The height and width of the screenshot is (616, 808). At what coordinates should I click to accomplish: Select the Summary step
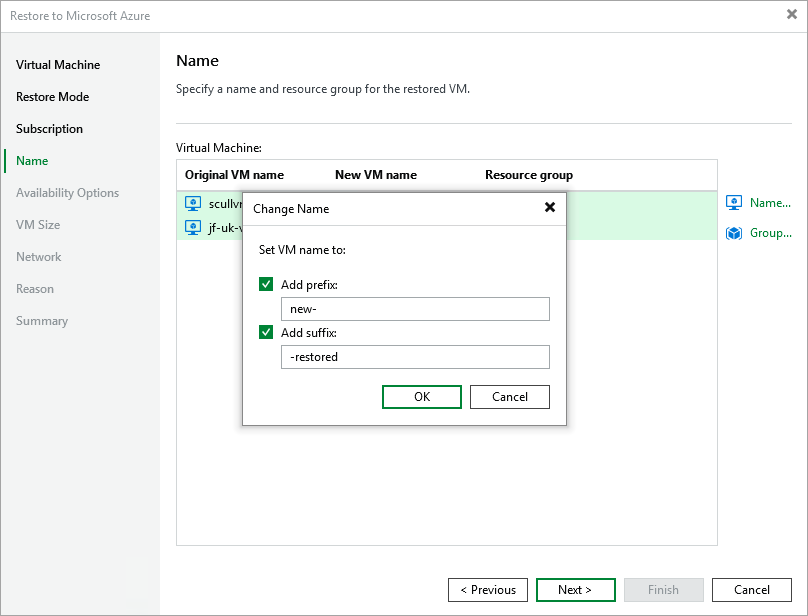42,321
